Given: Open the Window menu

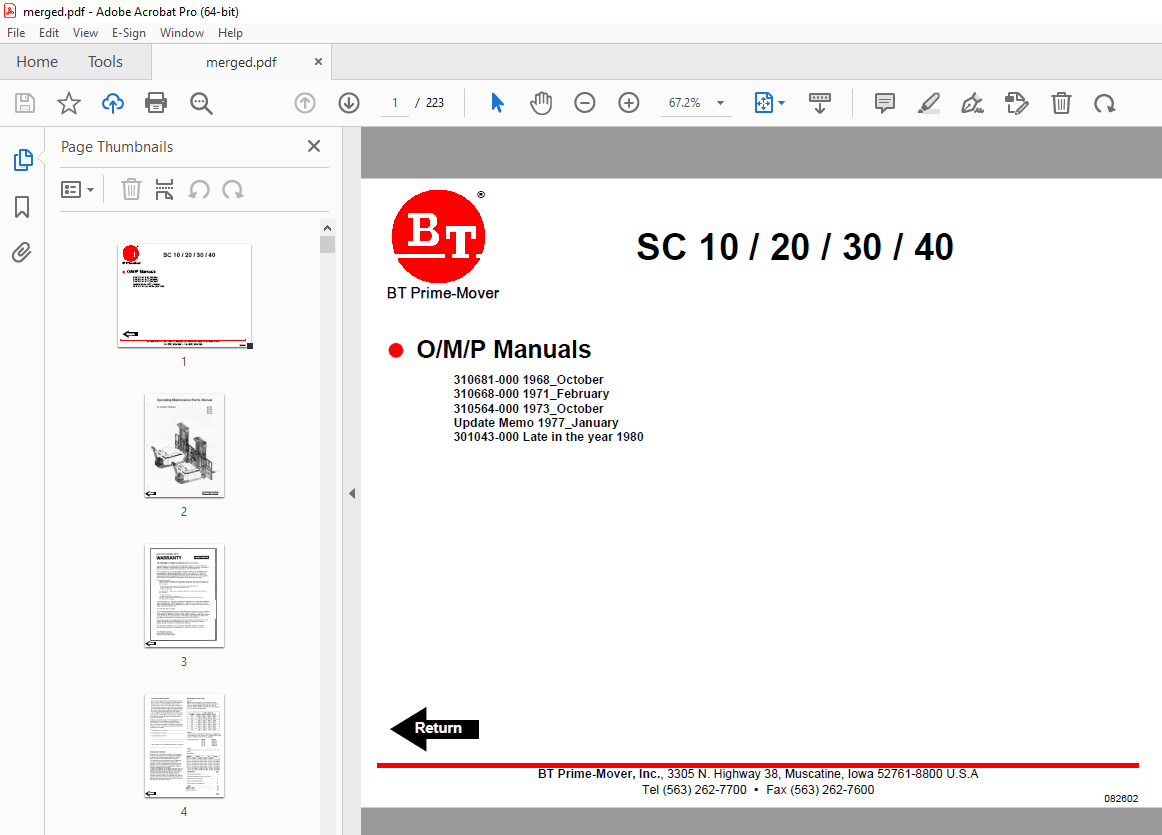Looking at the screenshot, I should [182, 33].
